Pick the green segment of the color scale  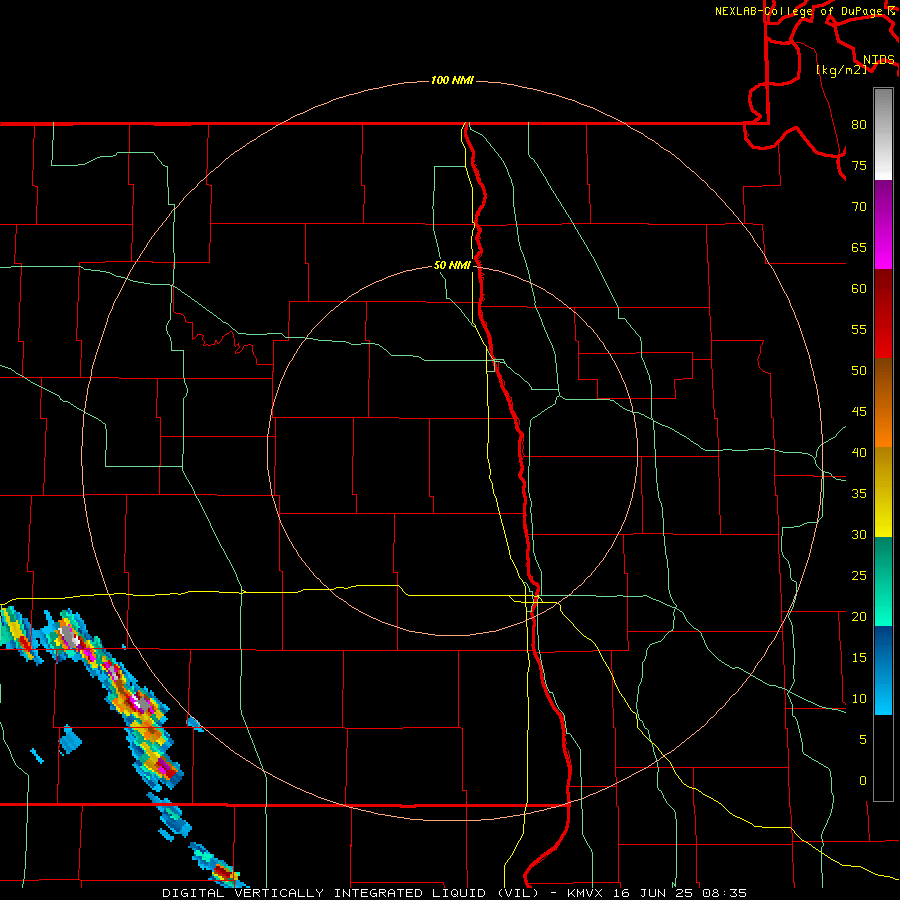pyautogui.click(x=883, y=581)
